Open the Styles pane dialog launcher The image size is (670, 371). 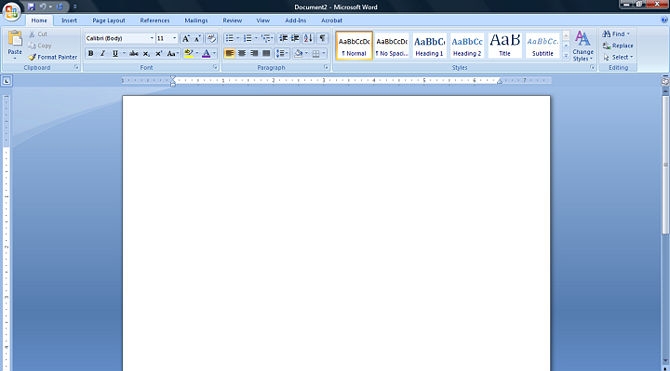[593, 68]
